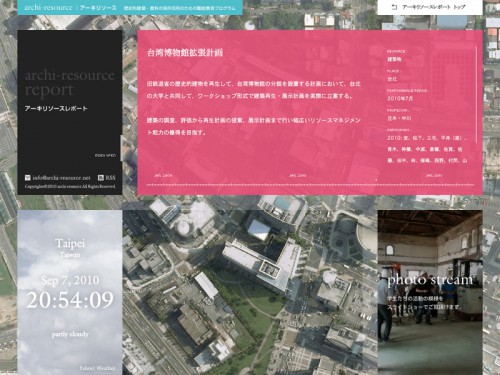Toggle the INDEX OPEN control

pos(105,155)
